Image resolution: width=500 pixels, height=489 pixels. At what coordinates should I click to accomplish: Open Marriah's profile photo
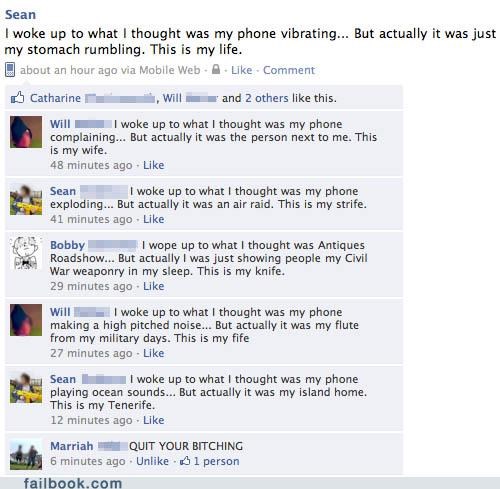(x=26, y=454)
